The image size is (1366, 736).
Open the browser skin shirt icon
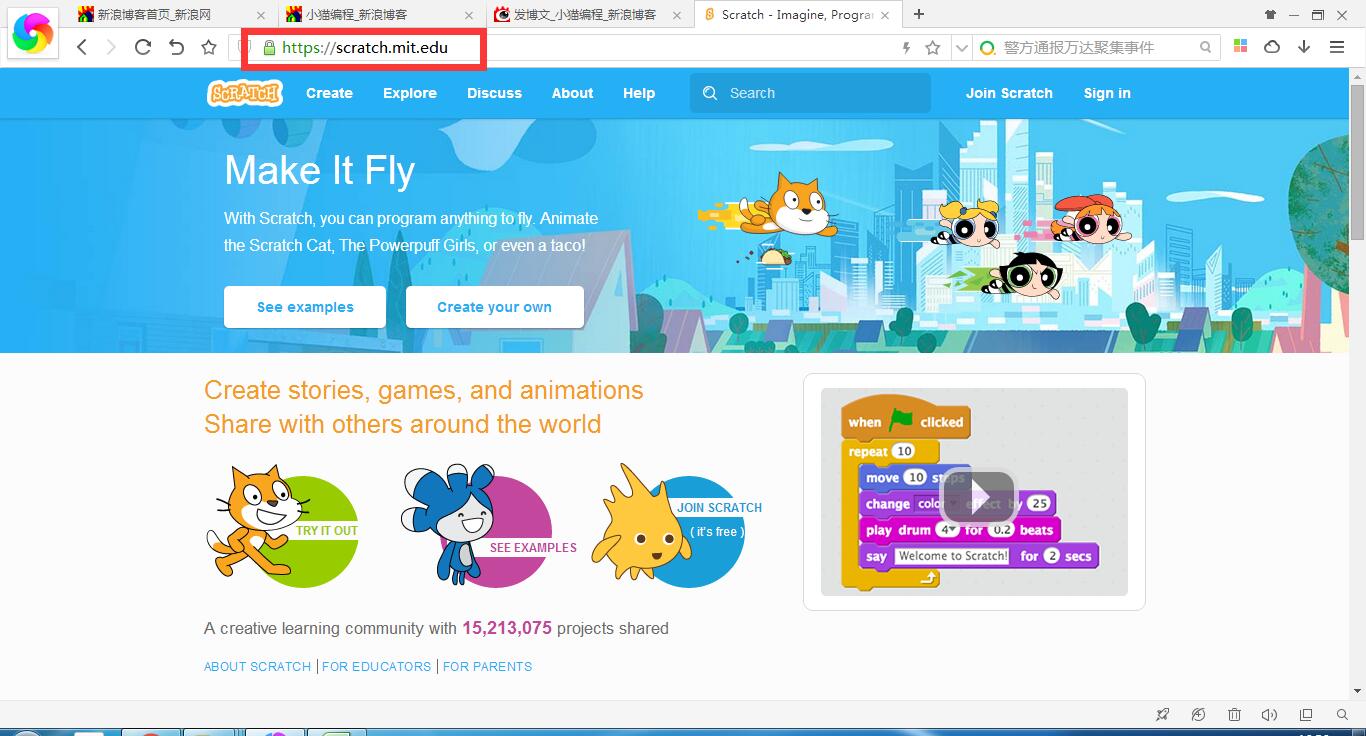(x=1271, y=14)
